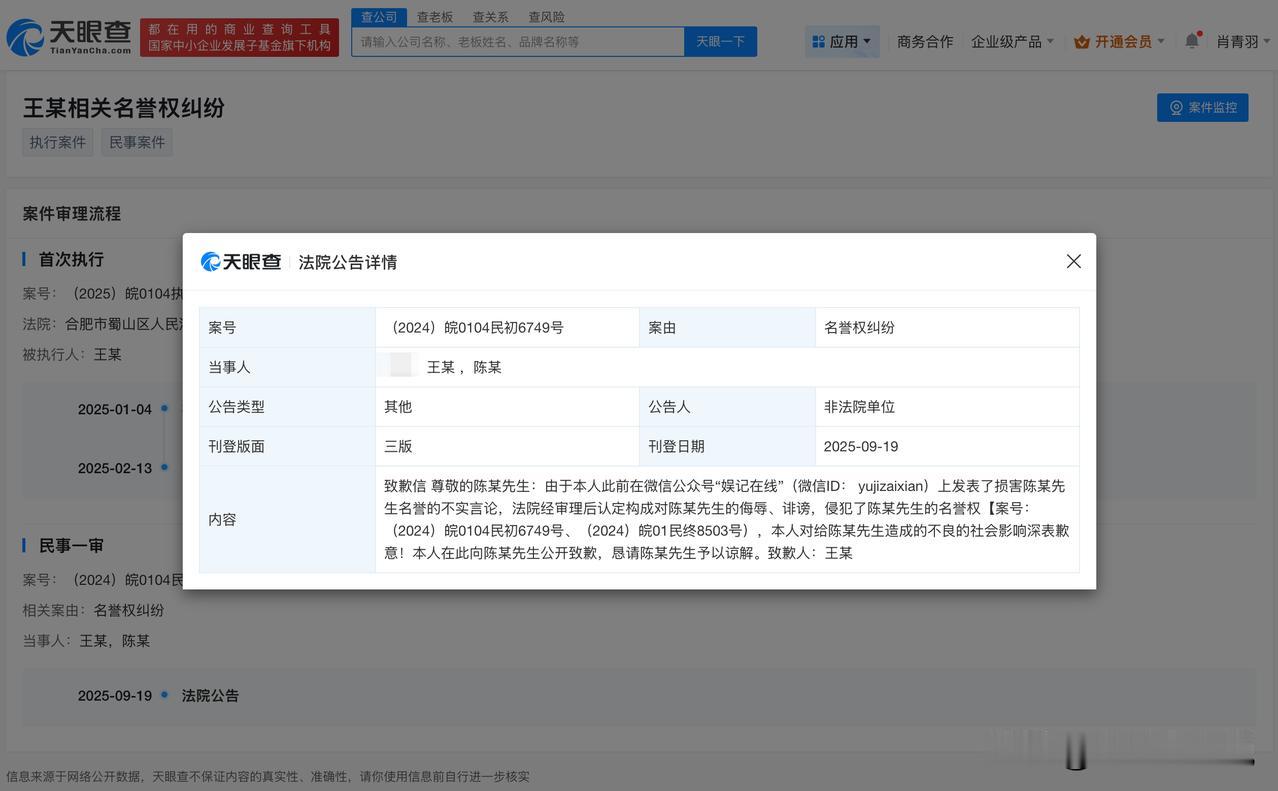Click the 2025-09-19 timeline date
Screen dimensions: 1278x791
point(115,696)
